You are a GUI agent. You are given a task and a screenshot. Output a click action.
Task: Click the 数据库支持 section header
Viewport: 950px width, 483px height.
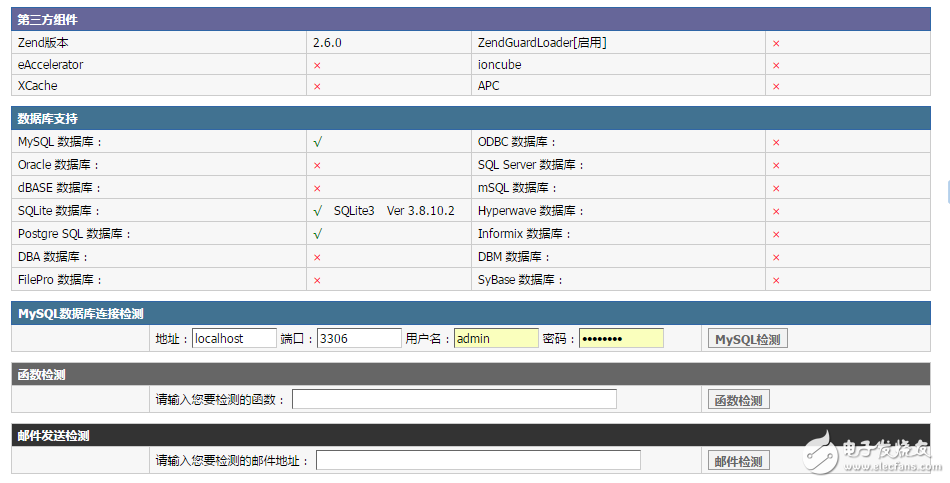(48, 119)
